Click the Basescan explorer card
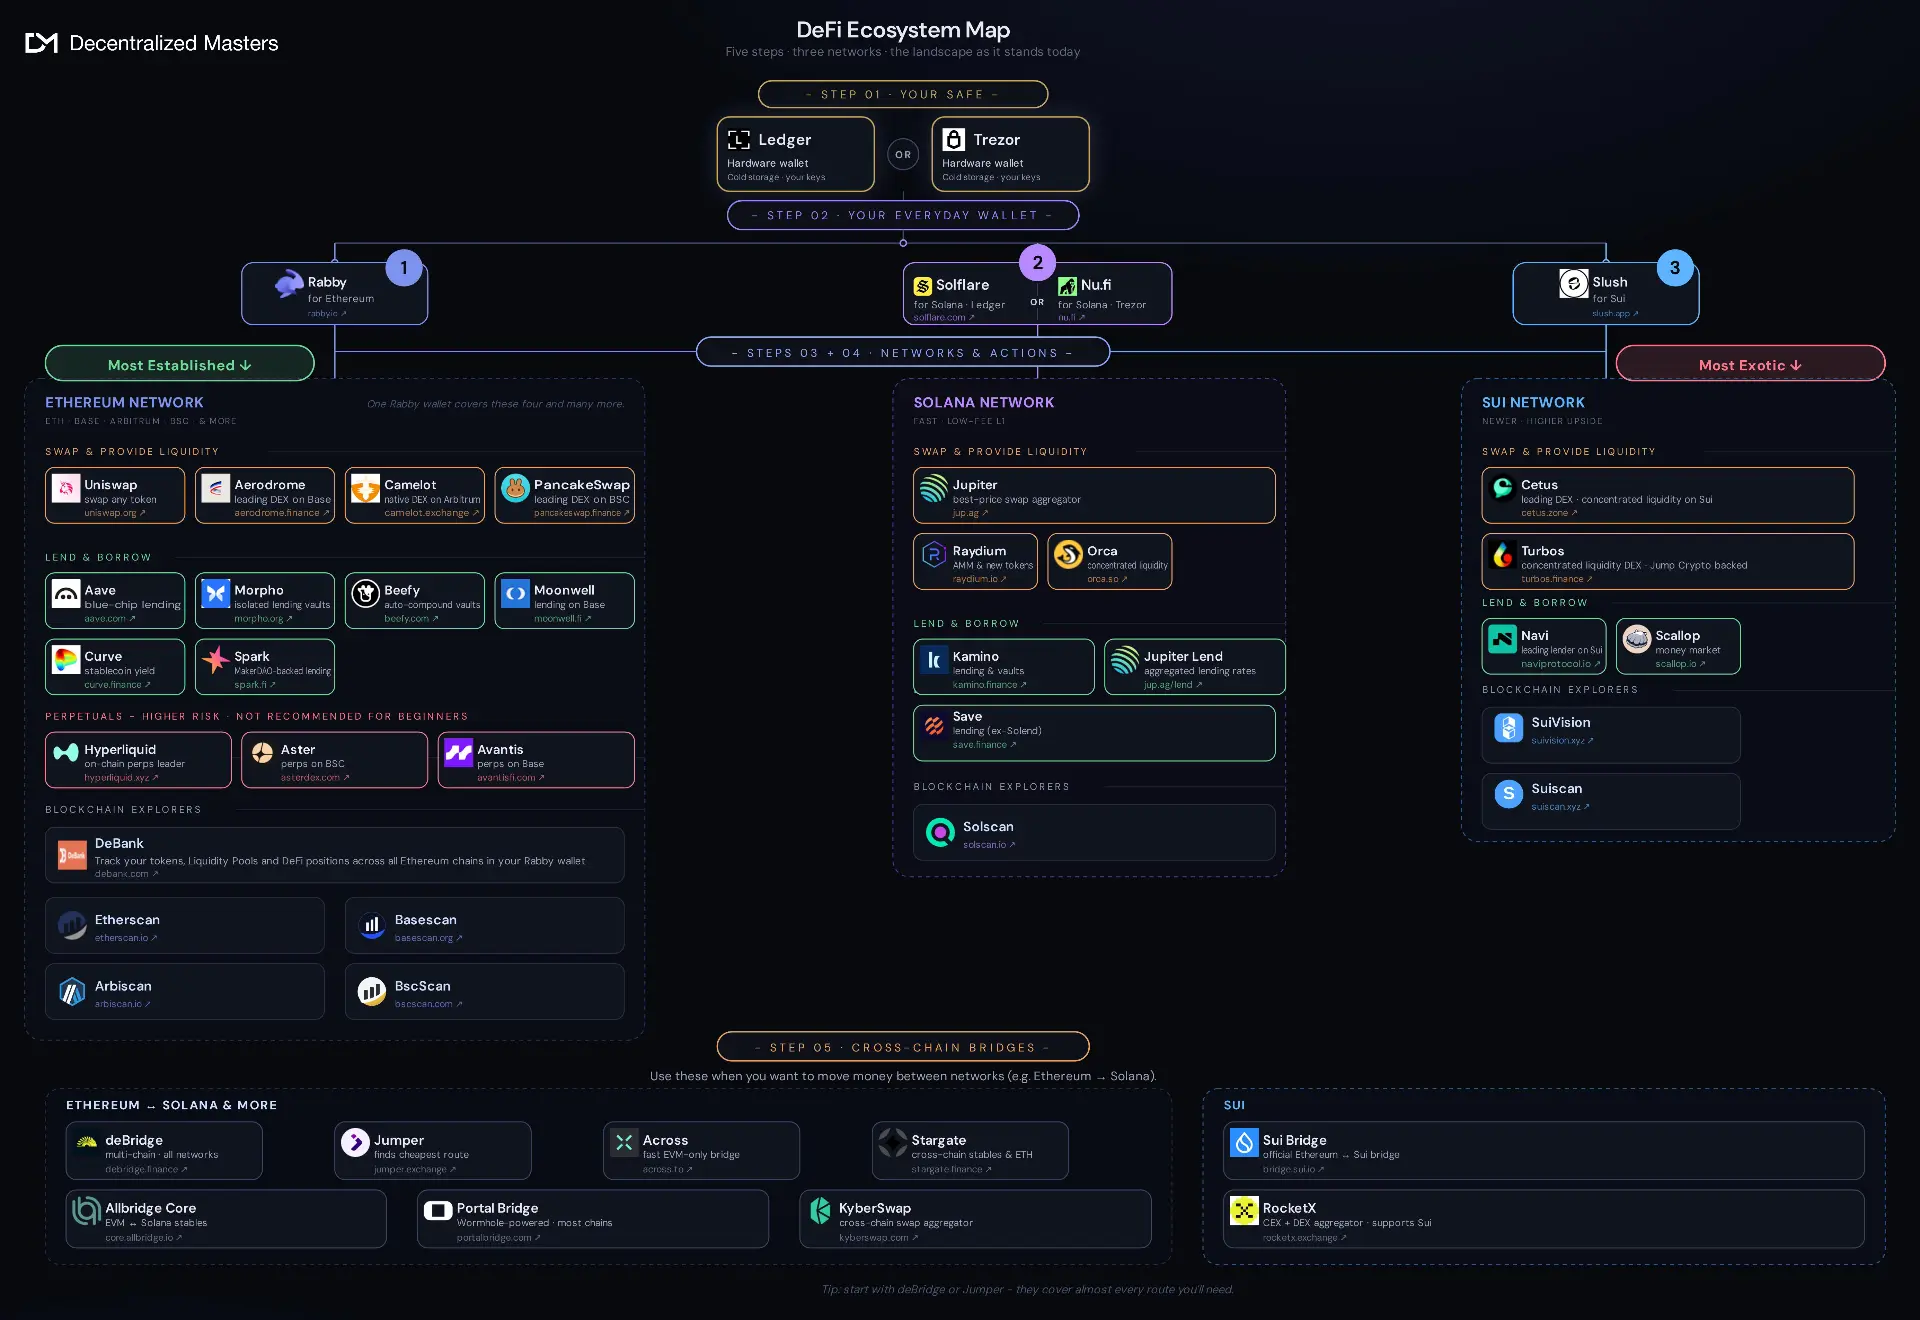Image resolution: width=1920 pixels, height=1320 pixels. tap(485, 925)
